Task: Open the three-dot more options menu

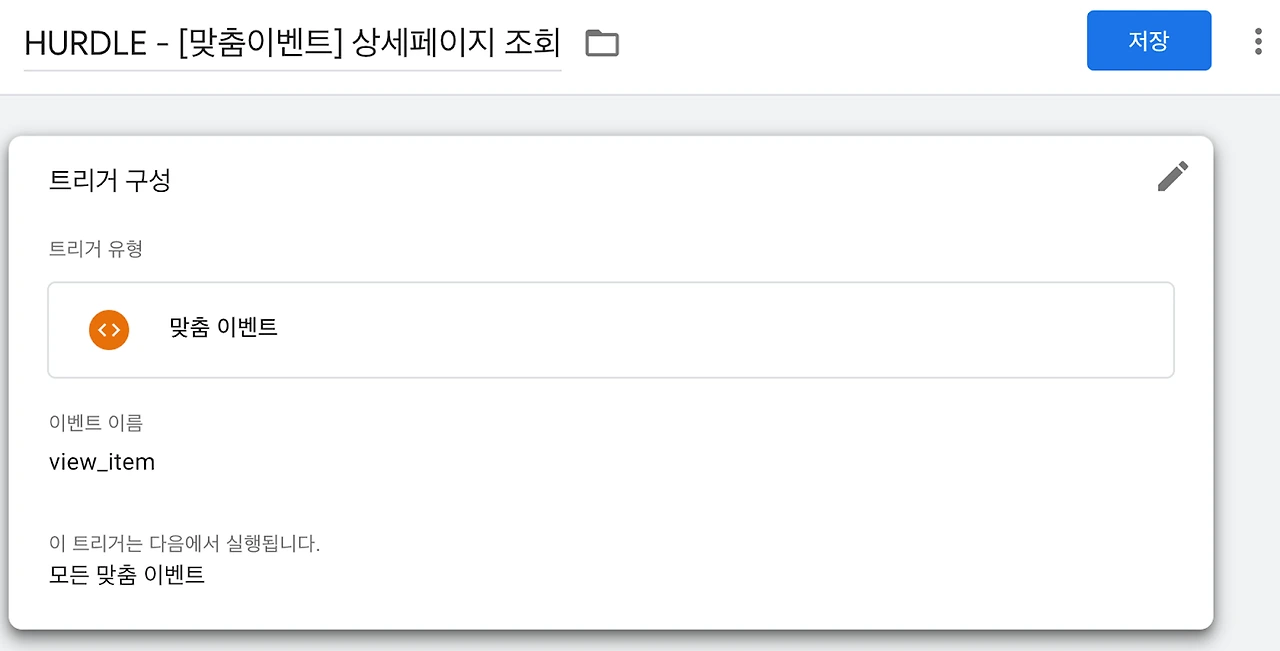Action: coord(1258,41)
